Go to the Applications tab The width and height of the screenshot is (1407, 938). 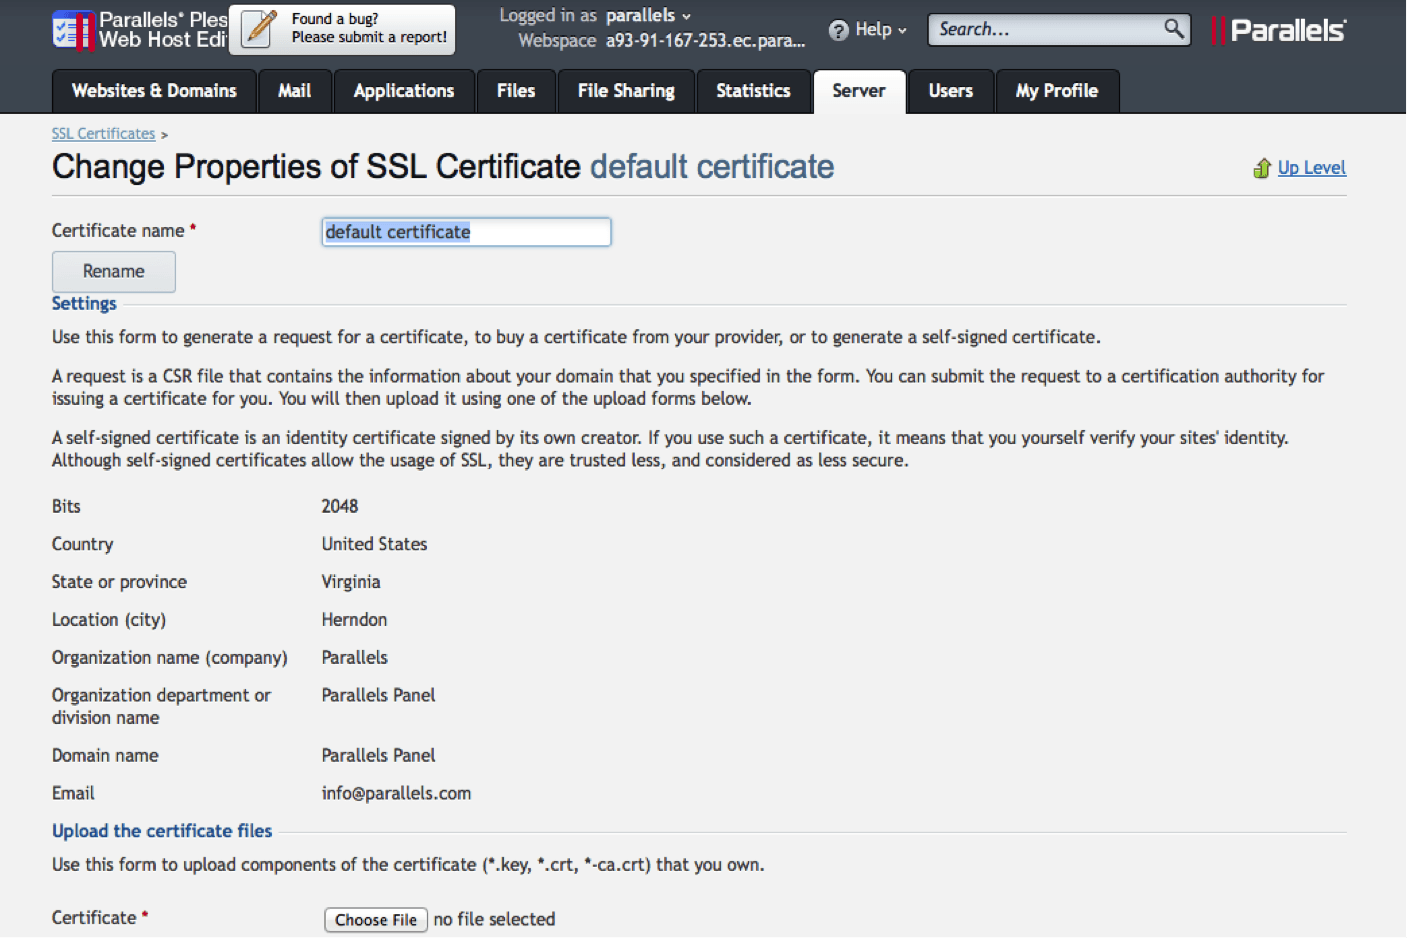point(404,91)
